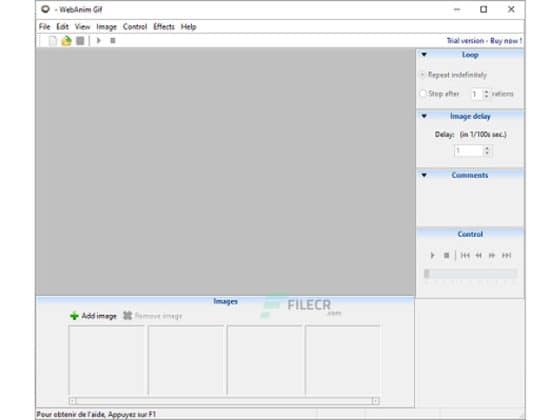560x420 pixels.
Task: Jump to last frame in Control panel
Action: 506,255
